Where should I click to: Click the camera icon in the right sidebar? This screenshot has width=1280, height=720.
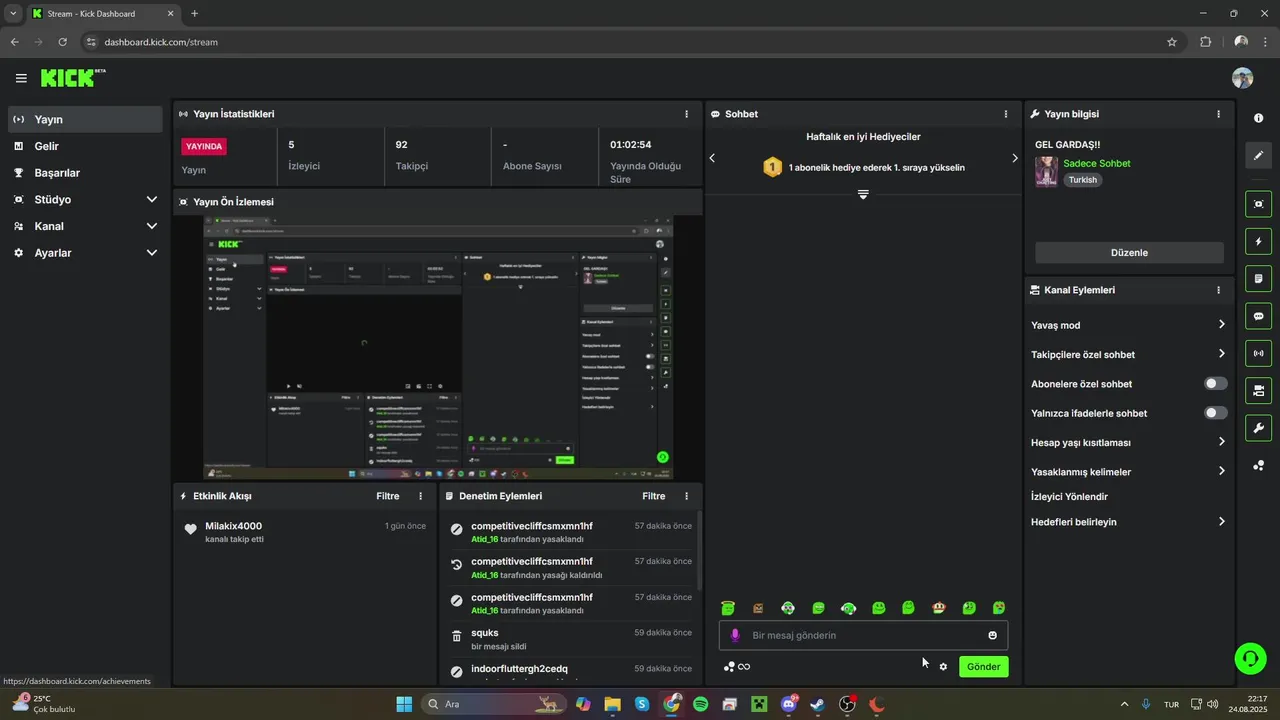coord(1258,390)
